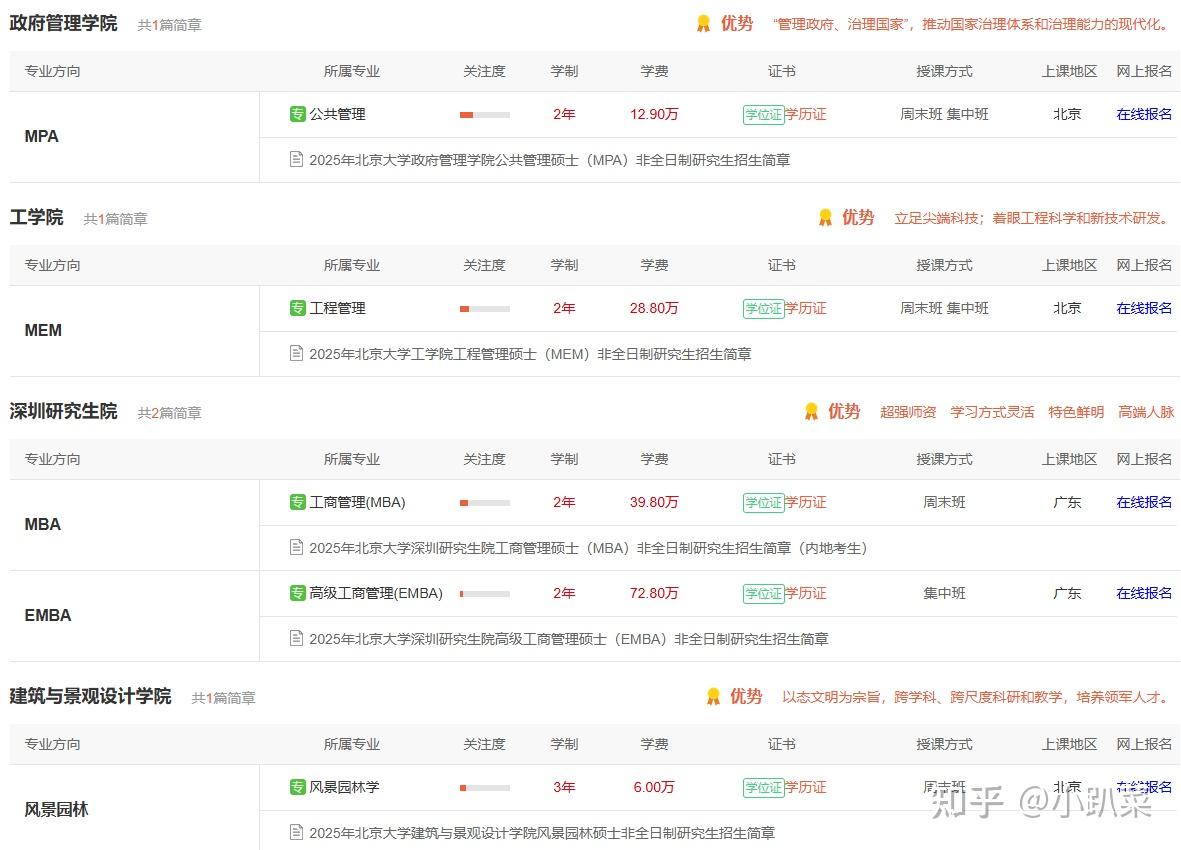Screen dimensions: 1181x850
Task: Click the 关注度 bar for 工商管理(MBA)
Action: point(485,503)
